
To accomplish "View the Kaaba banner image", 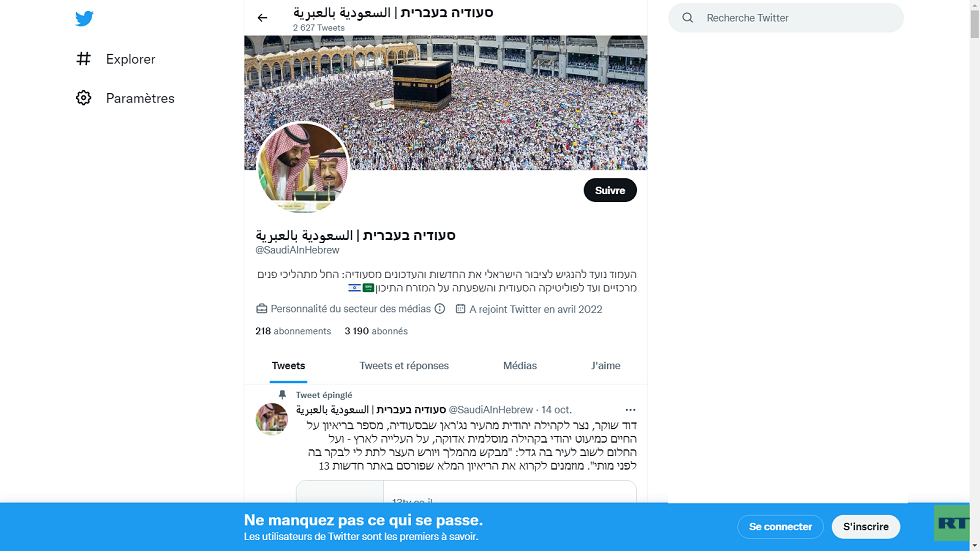I will [x=446, y=102].
